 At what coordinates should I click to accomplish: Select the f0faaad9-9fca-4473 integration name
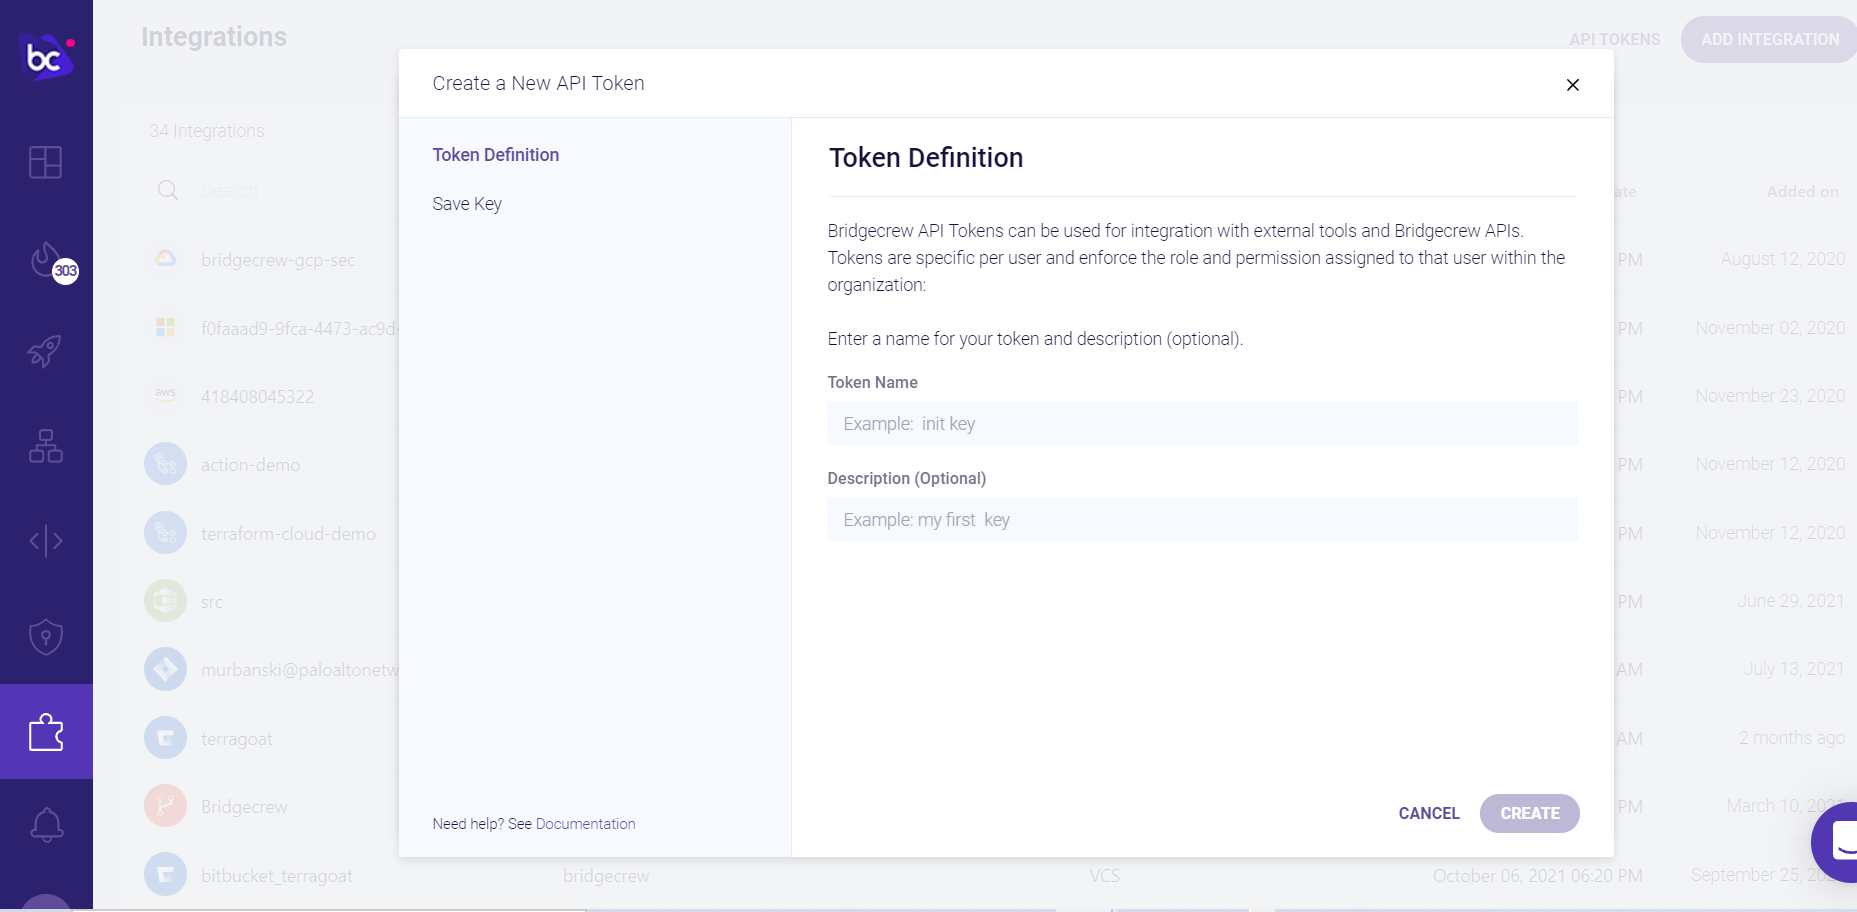pos(299,328)
